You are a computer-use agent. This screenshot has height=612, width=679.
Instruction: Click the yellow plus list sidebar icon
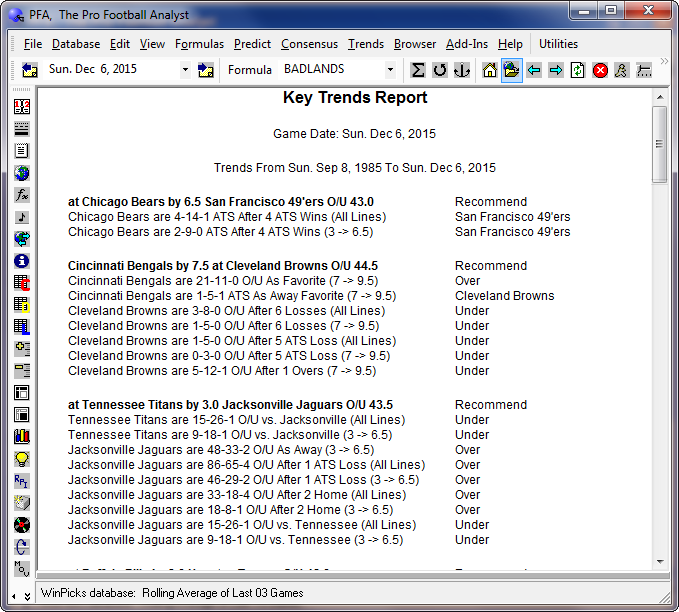point(22,349)
